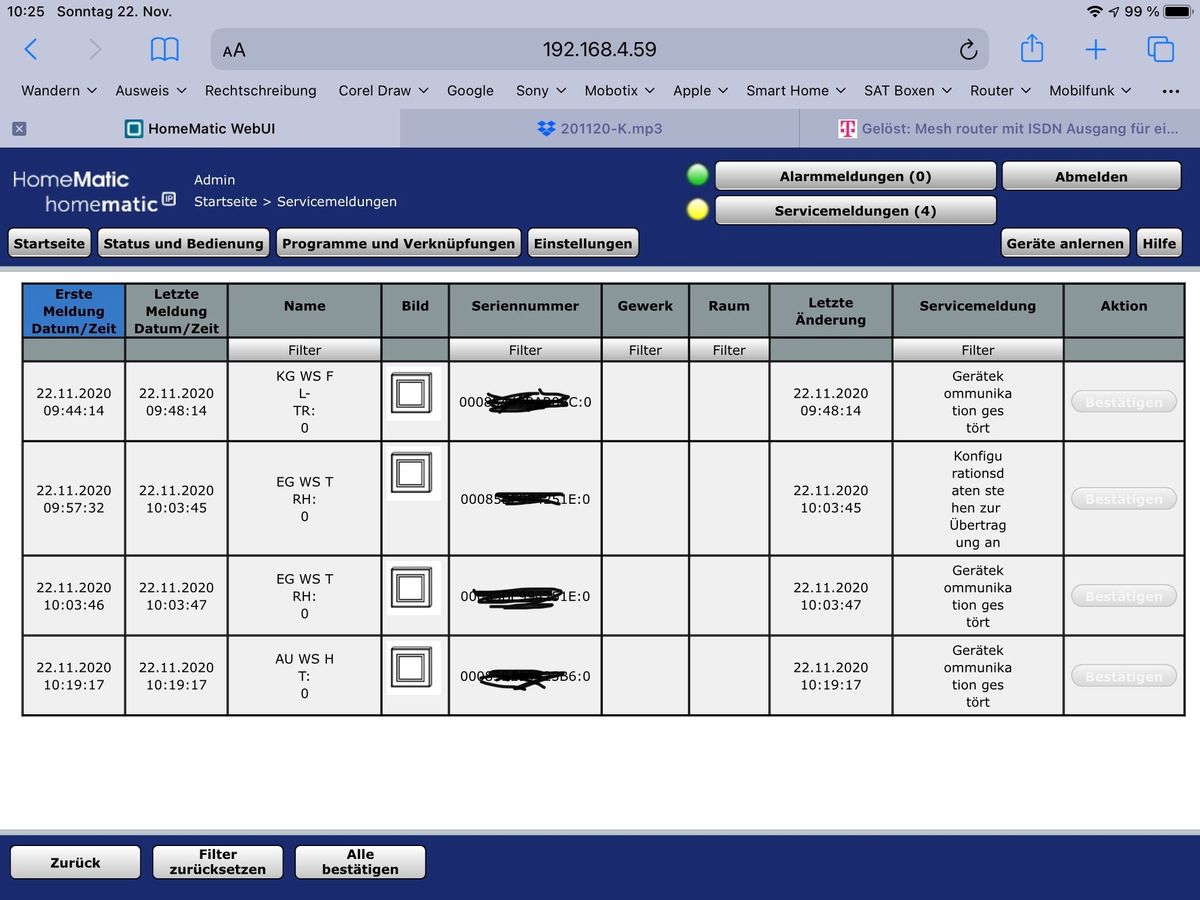Image resolution: width=1200 pixels, height=900 pixels.
Task: Expand the Corel Draw bookmarks folder
Action: pos(384,90)
